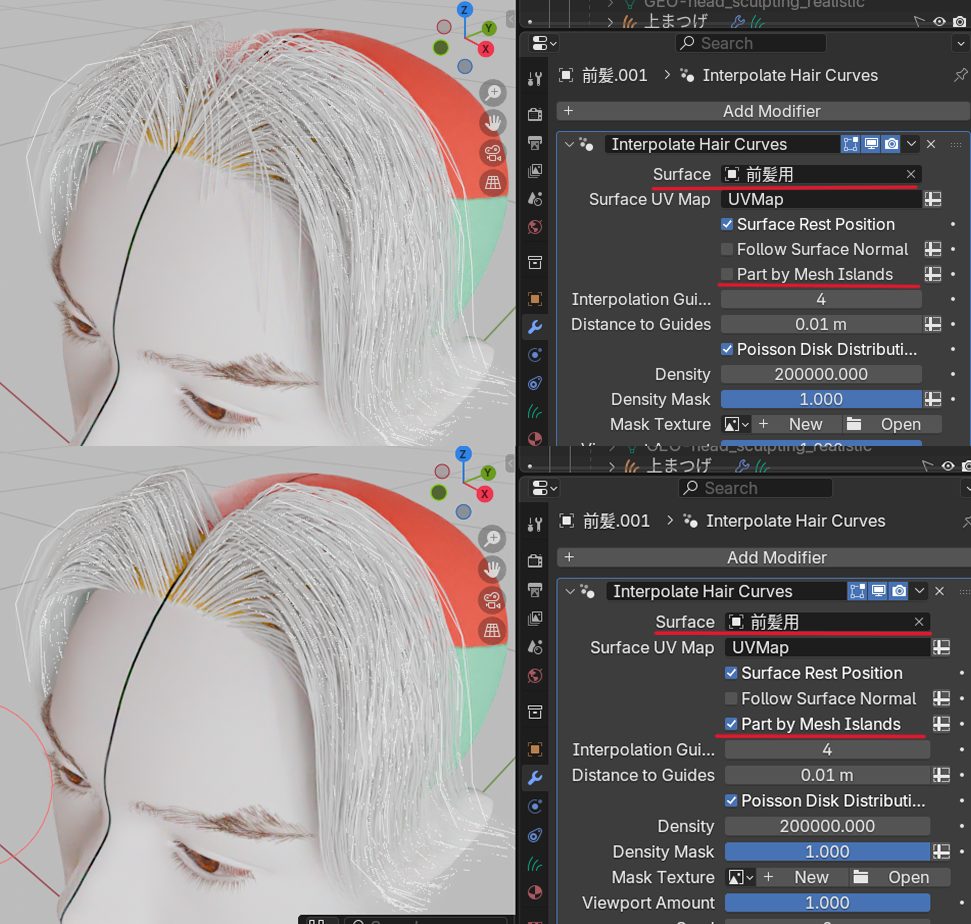Click Density Mask input attribute toggle icon, upper panel
971x924 pixels.
pyautogui.click(x=932, y=399)
